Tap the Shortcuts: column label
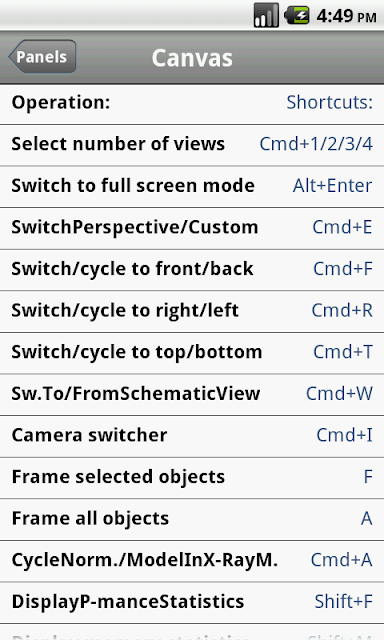 329,102
